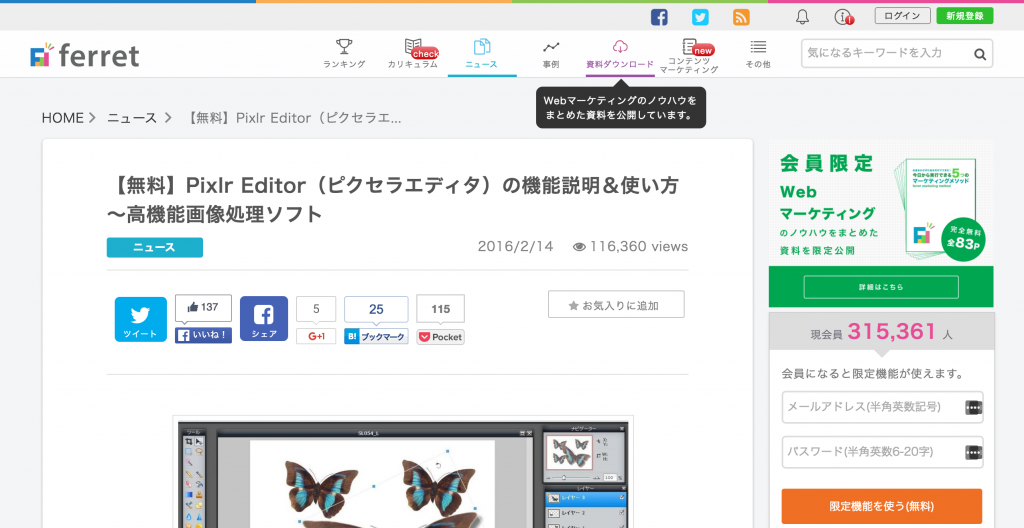Click the 116,360 views counter
The height and width of the screenshot is (528, 1024).
(x=630, y=246)
